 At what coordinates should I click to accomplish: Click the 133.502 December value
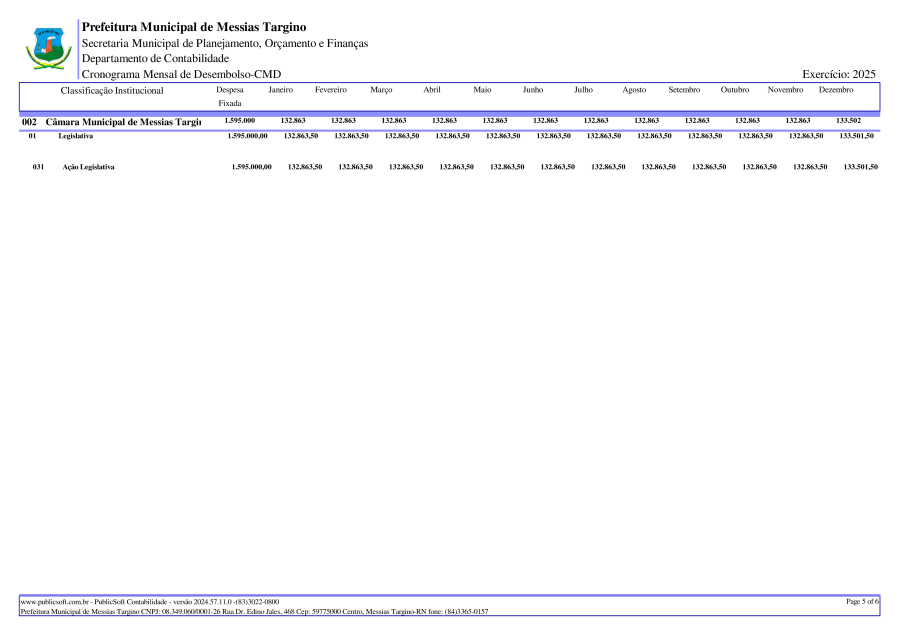point(848,121)
